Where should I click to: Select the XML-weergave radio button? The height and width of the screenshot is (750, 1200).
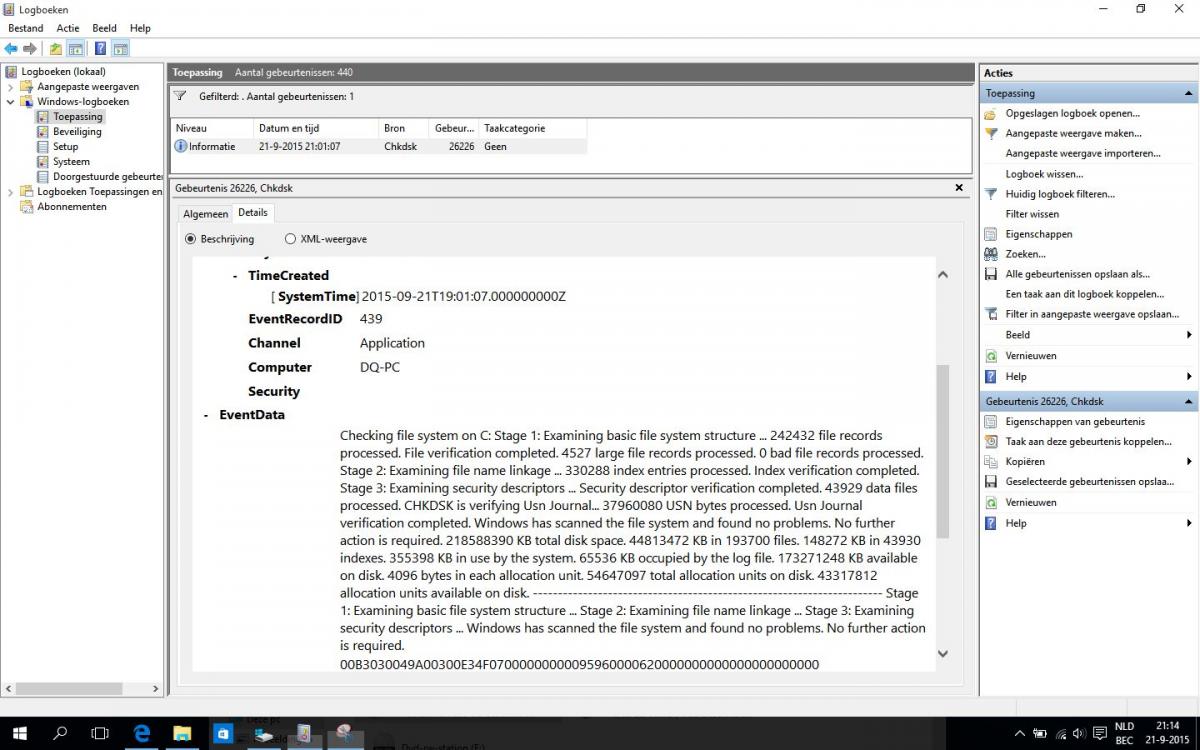click(290, 239)
